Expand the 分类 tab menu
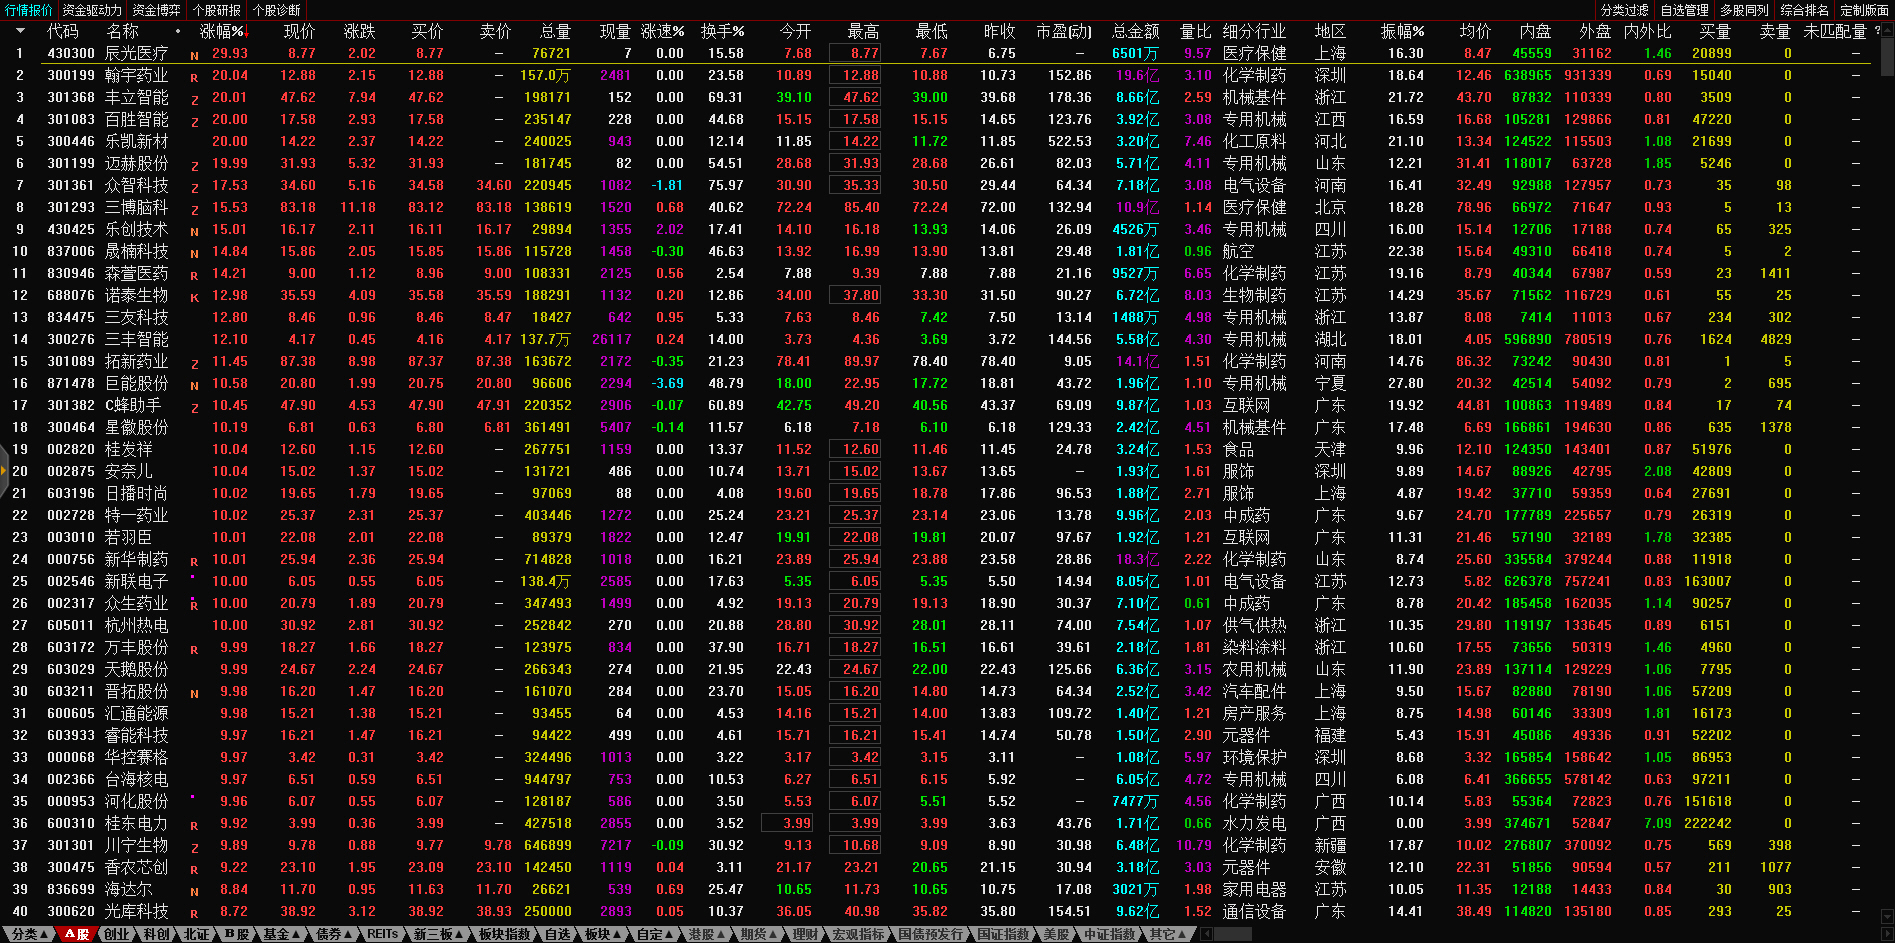Screen dimensions: 1895x943 point(27,934)
